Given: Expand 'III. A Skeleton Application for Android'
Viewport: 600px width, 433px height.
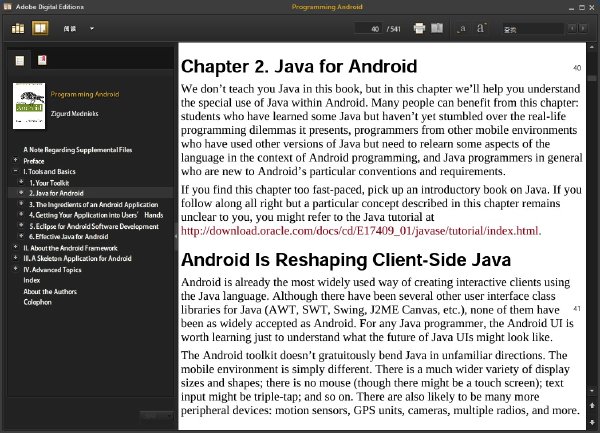Looking at the screenshot, I should coord(16,258).
